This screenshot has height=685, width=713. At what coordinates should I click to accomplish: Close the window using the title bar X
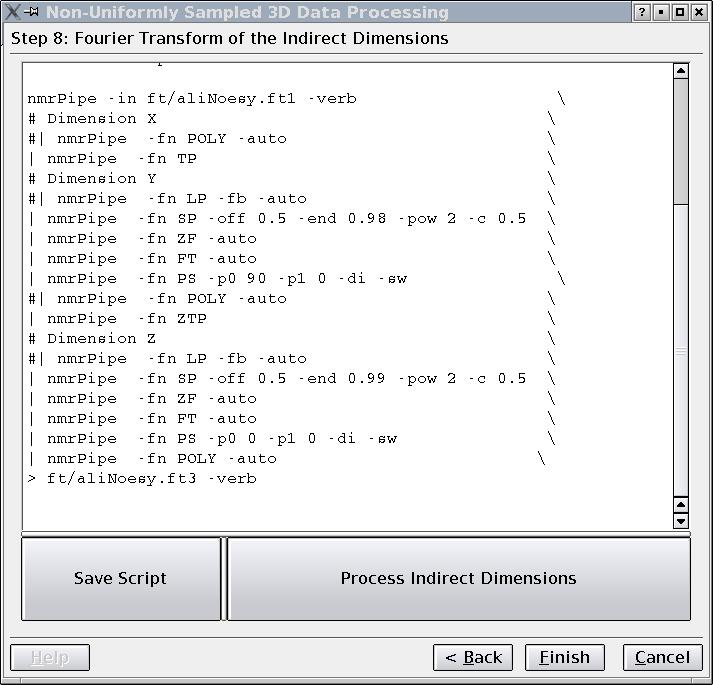(699, 13)
